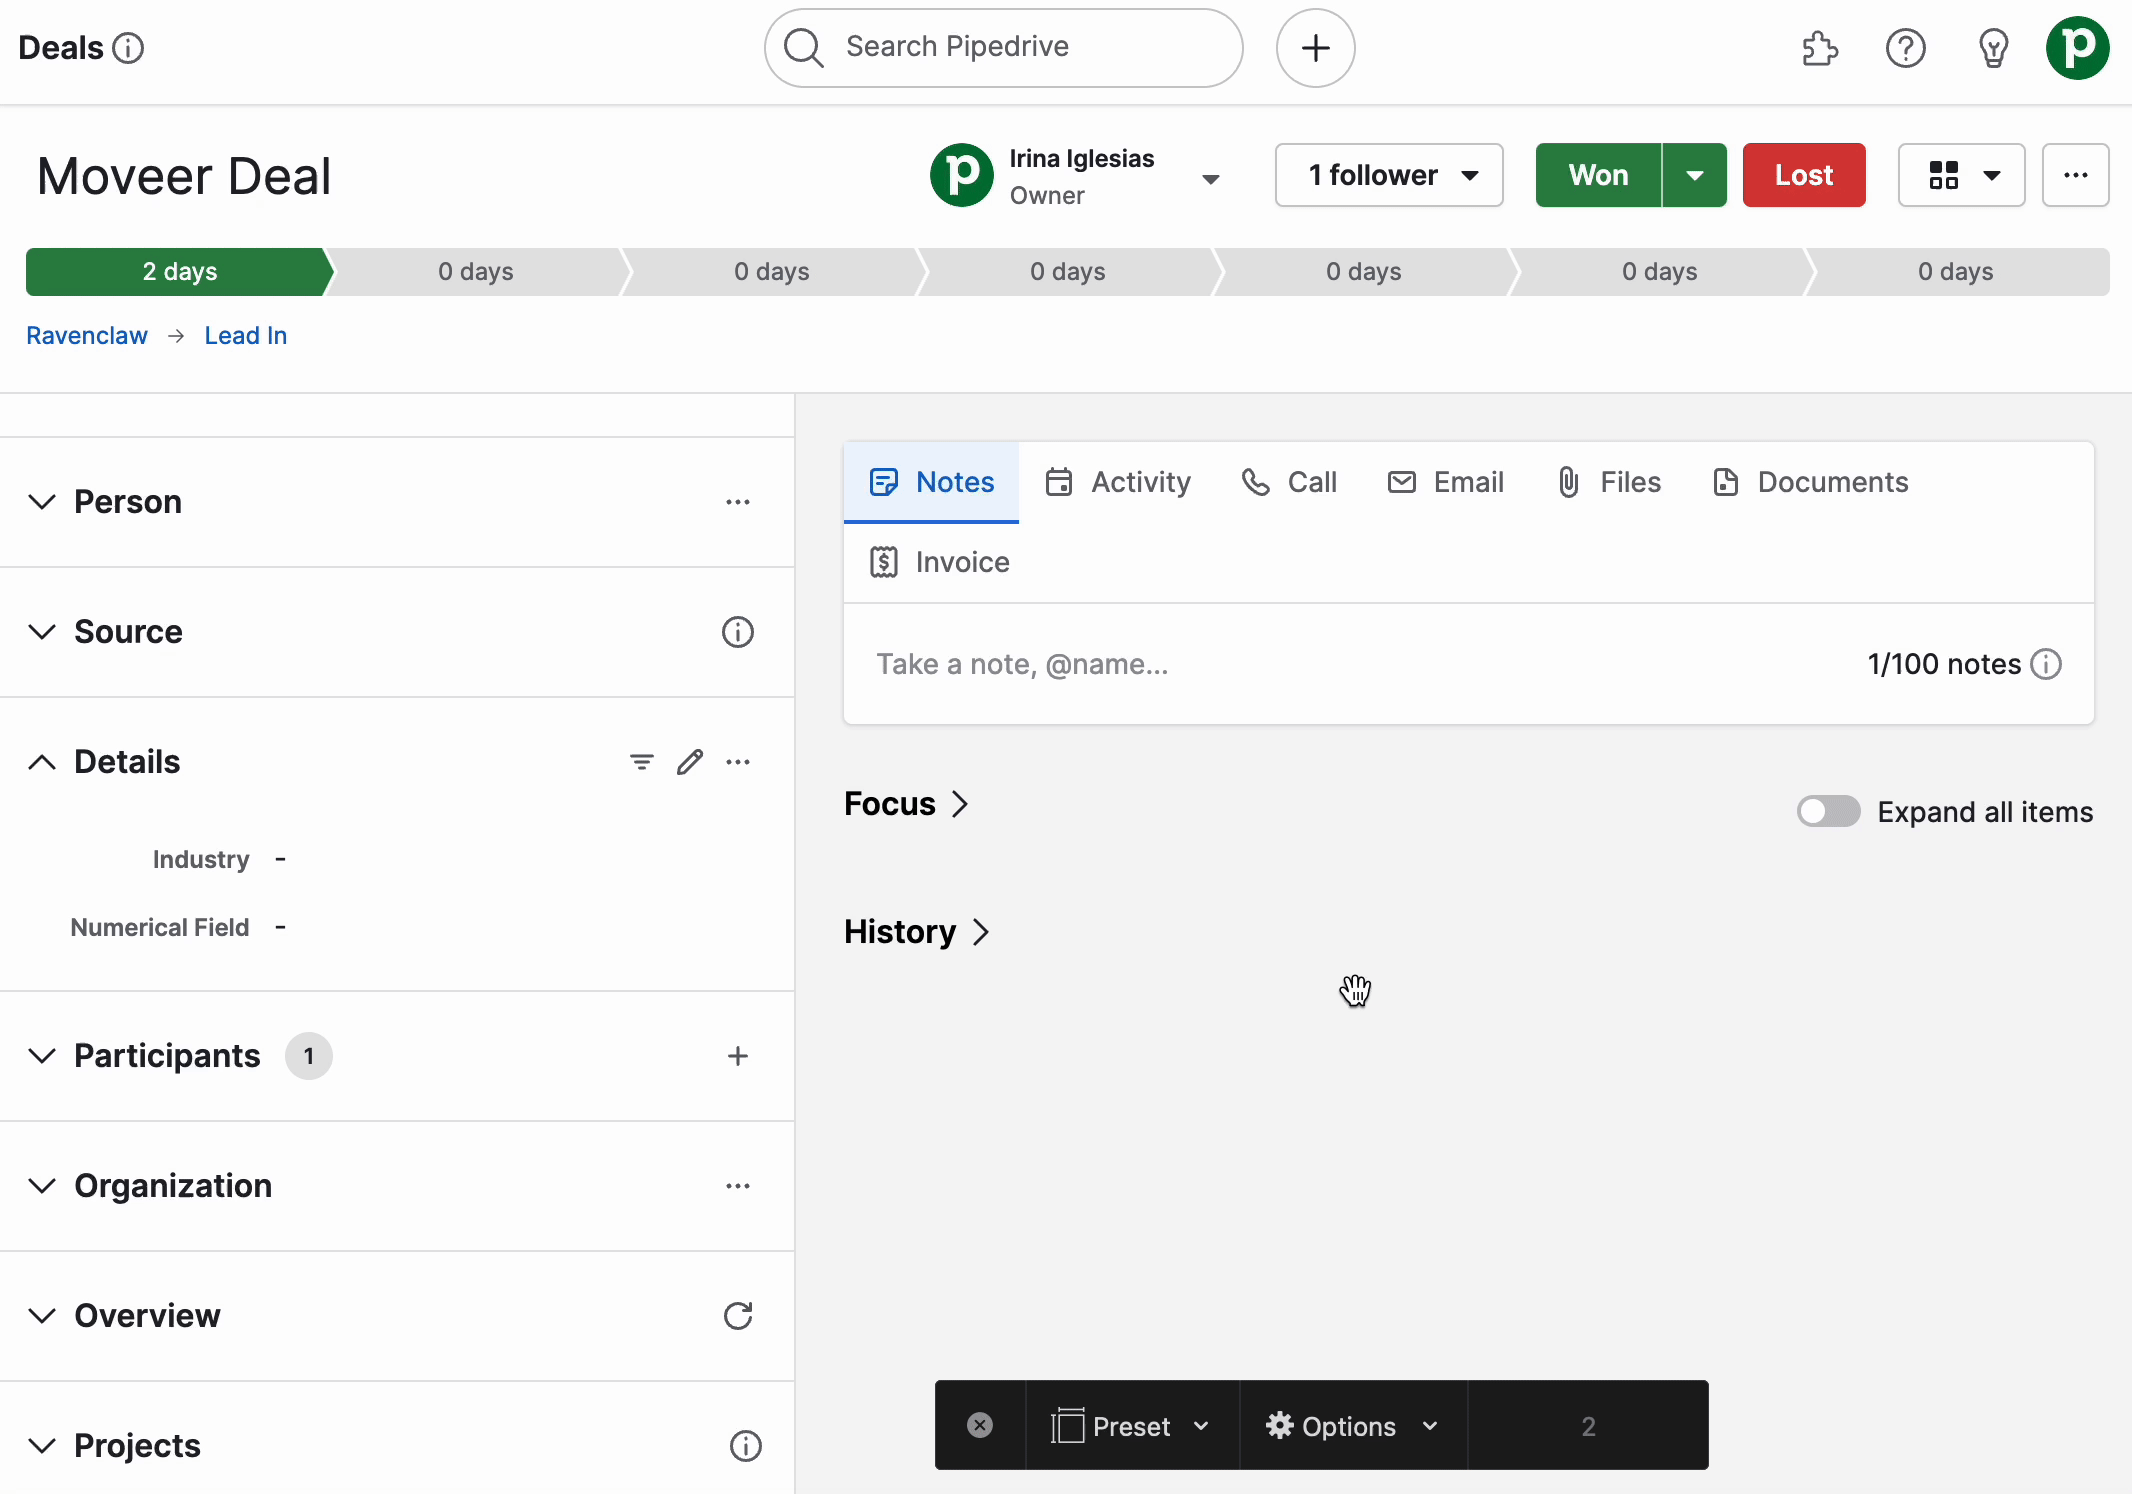This screenshot has width=2132, height=1494.
Task: Select the Notes tab
Action: [931, 482]
